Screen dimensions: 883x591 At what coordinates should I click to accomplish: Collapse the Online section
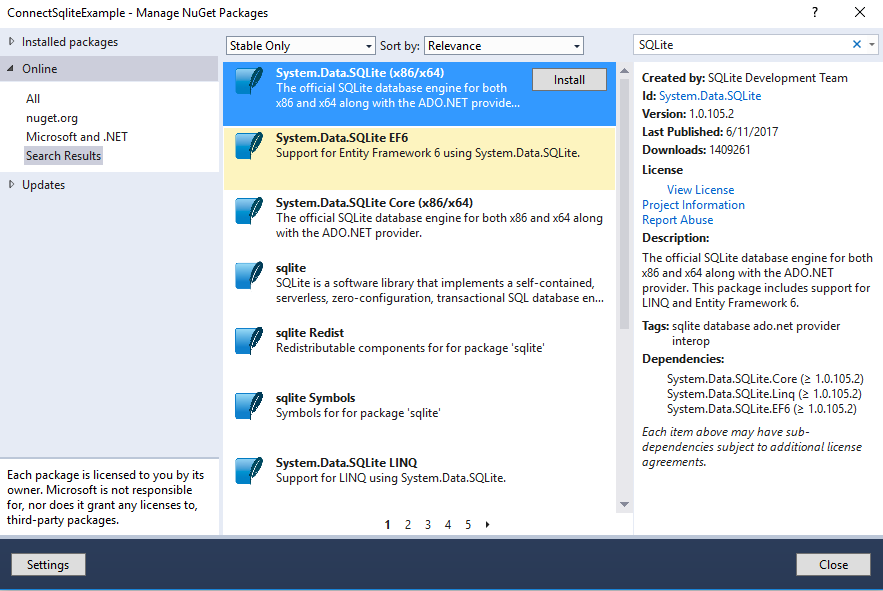pos(11,69)
